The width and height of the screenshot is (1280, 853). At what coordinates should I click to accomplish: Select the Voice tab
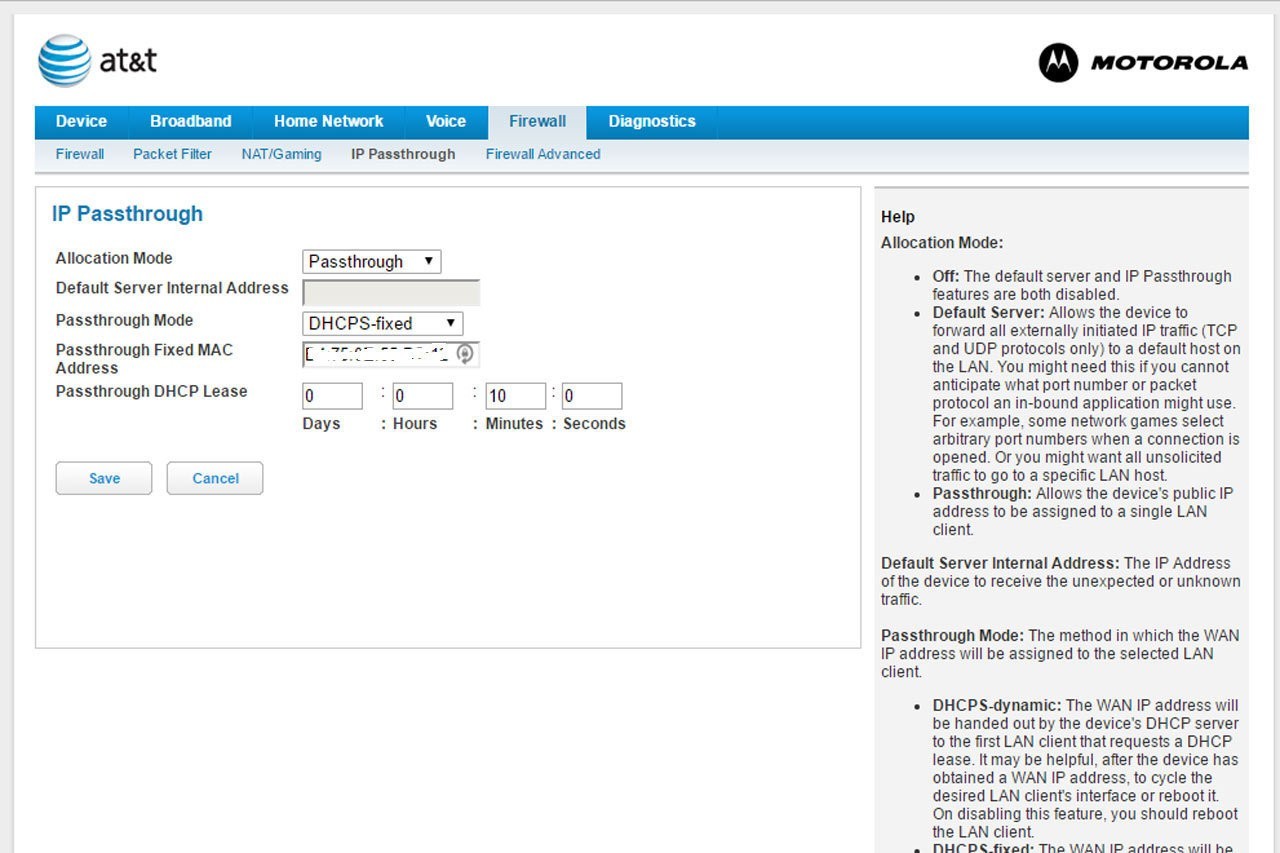(x=445, y=122)
